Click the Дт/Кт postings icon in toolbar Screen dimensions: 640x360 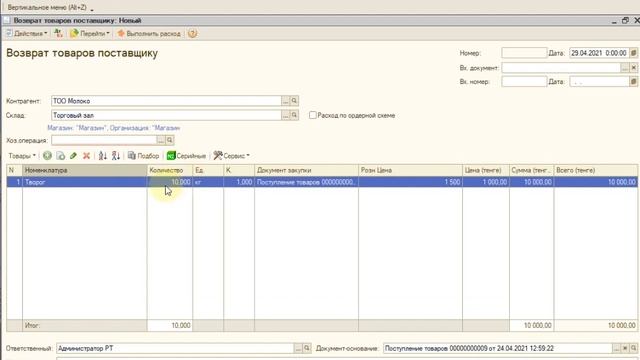59,33
